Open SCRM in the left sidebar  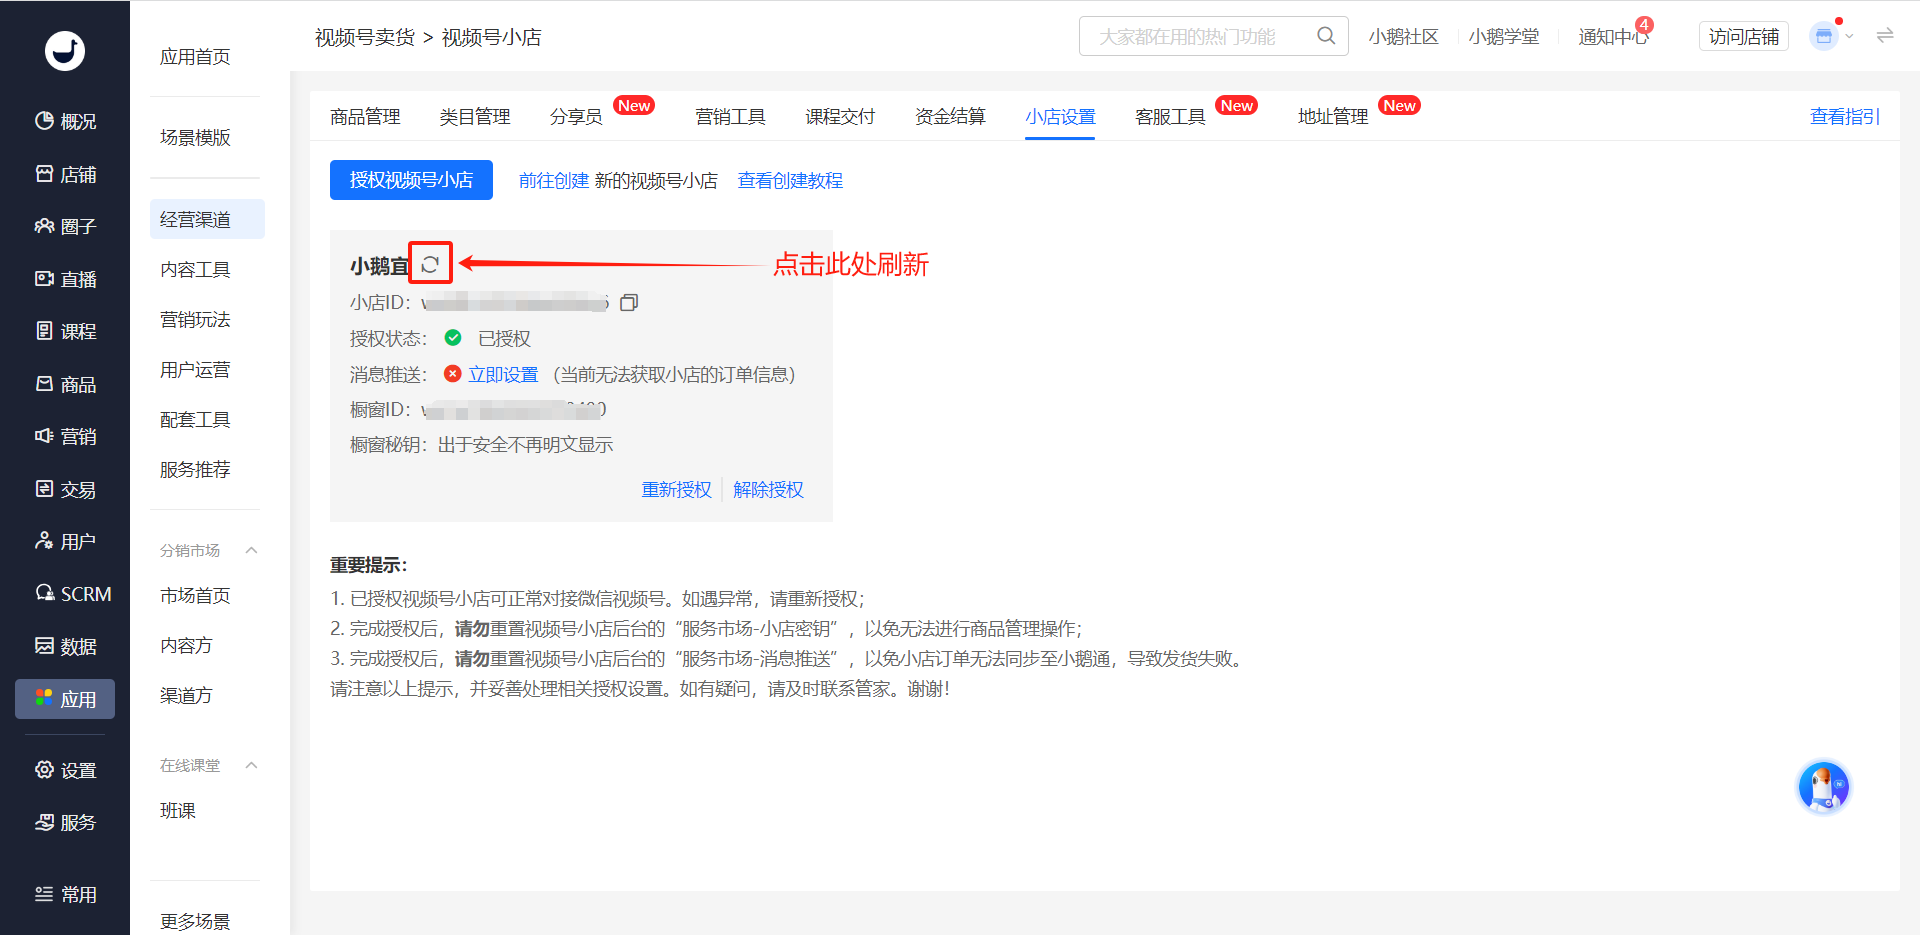(x=72, y=594)
